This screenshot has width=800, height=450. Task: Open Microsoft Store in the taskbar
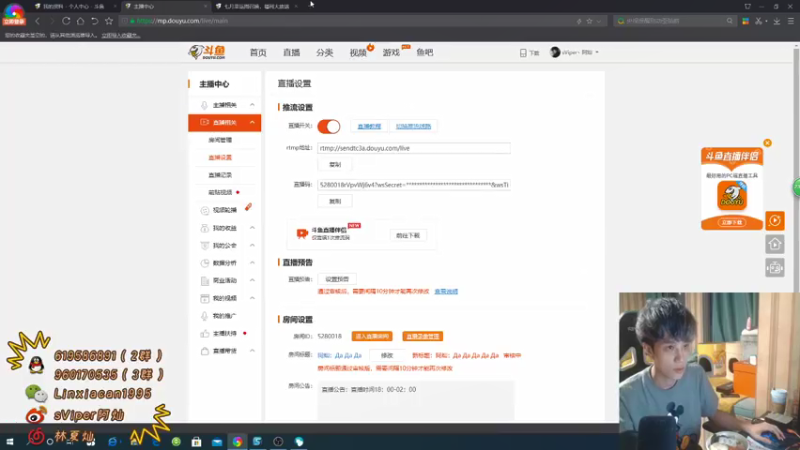tap(196, 441)
